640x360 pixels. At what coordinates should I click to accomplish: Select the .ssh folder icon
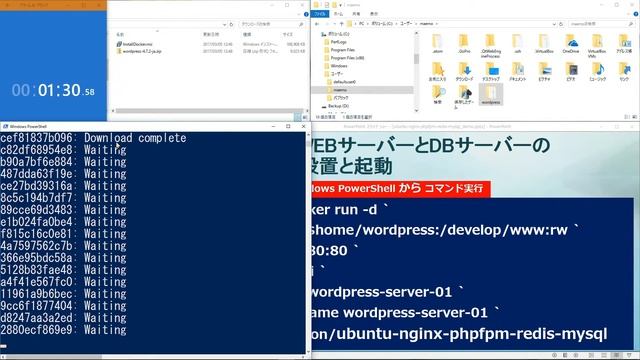click(x=517, y=44)
